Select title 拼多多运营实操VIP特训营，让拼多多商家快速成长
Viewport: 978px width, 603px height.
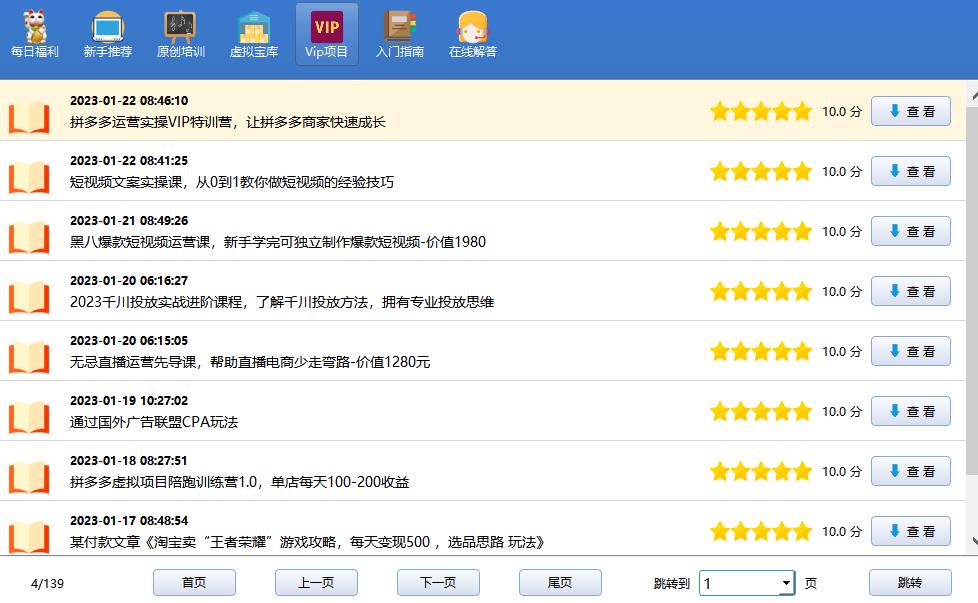pyautogui.click(x=228, y=122)
